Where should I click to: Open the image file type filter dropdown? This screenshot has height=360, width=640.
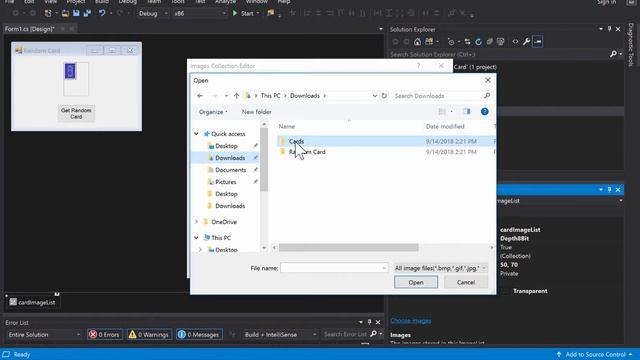click(441, 268)
